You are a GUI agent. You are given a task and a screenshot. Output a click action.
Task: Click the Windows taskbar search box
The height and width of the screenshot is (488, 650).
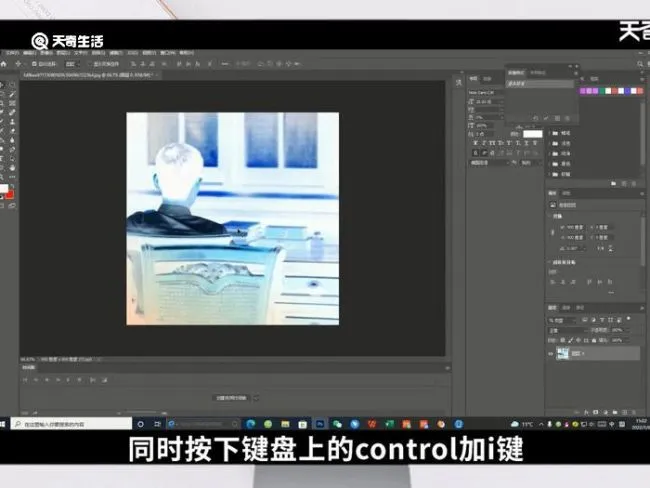[71, 424]
